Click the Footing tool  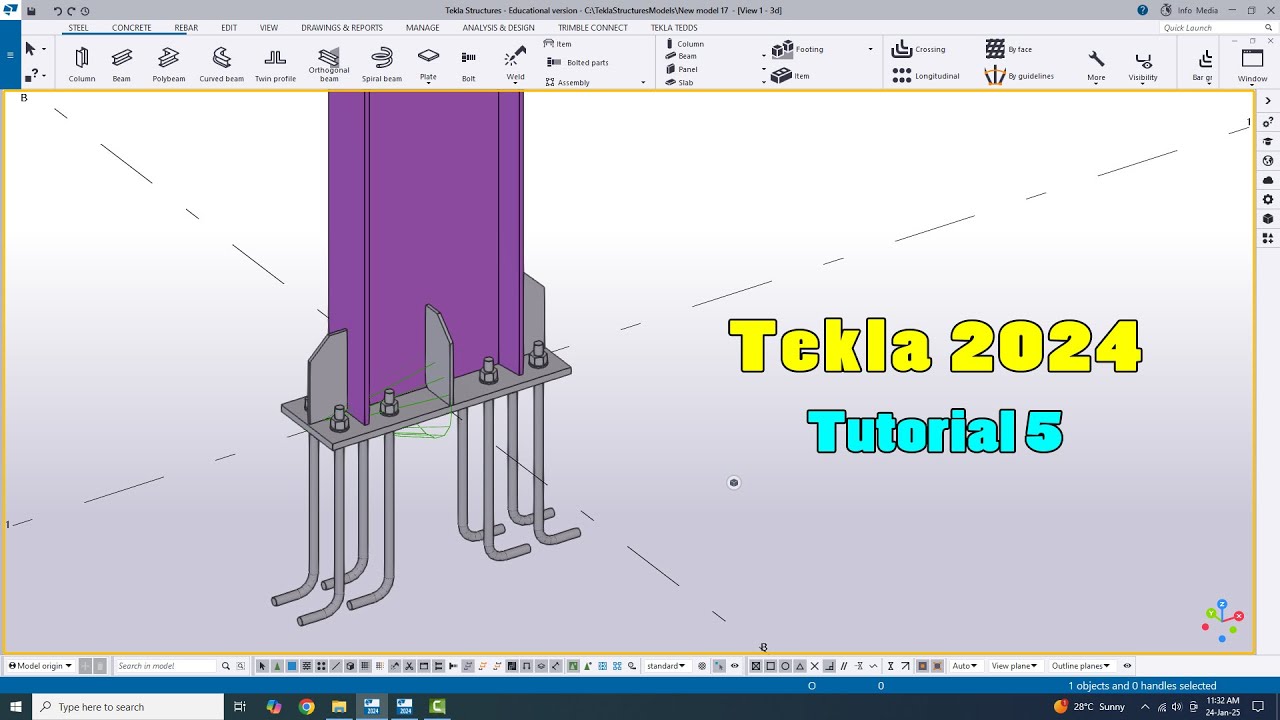point(798,49)
